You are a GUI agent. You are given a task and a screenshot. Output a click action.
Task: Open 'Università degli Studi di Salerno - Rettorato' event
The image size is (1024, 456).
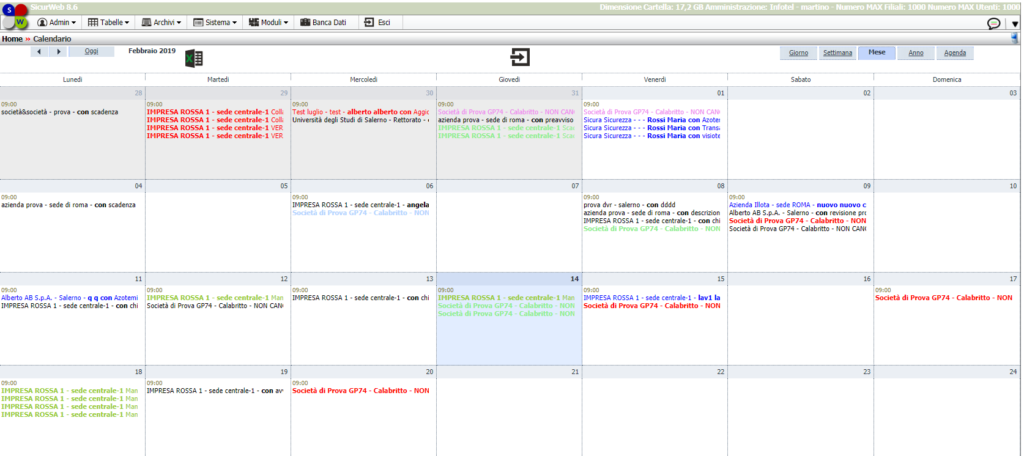(x=360, y=120)
